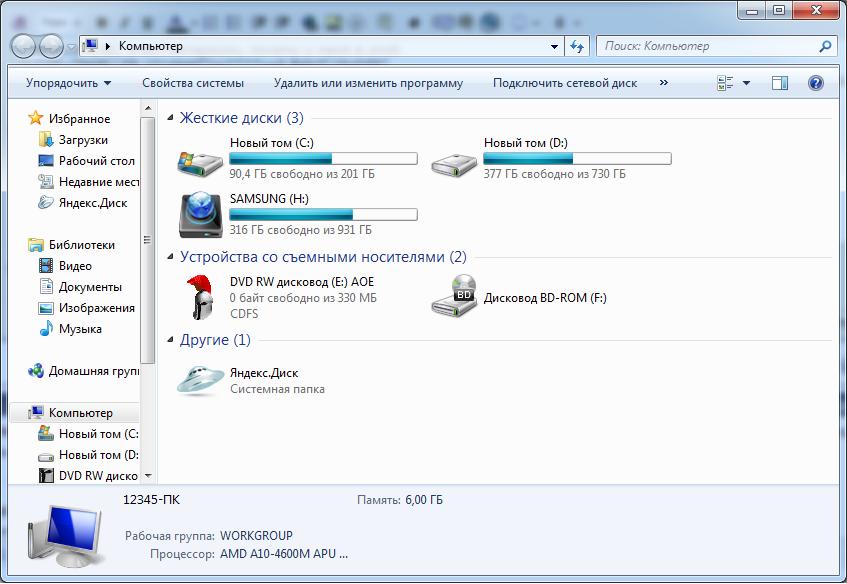Image resolution: width=847 pixels, height=584 pixels.
Task: Select Новый том (C:) in sidebar tree
Action: point(88,434)
